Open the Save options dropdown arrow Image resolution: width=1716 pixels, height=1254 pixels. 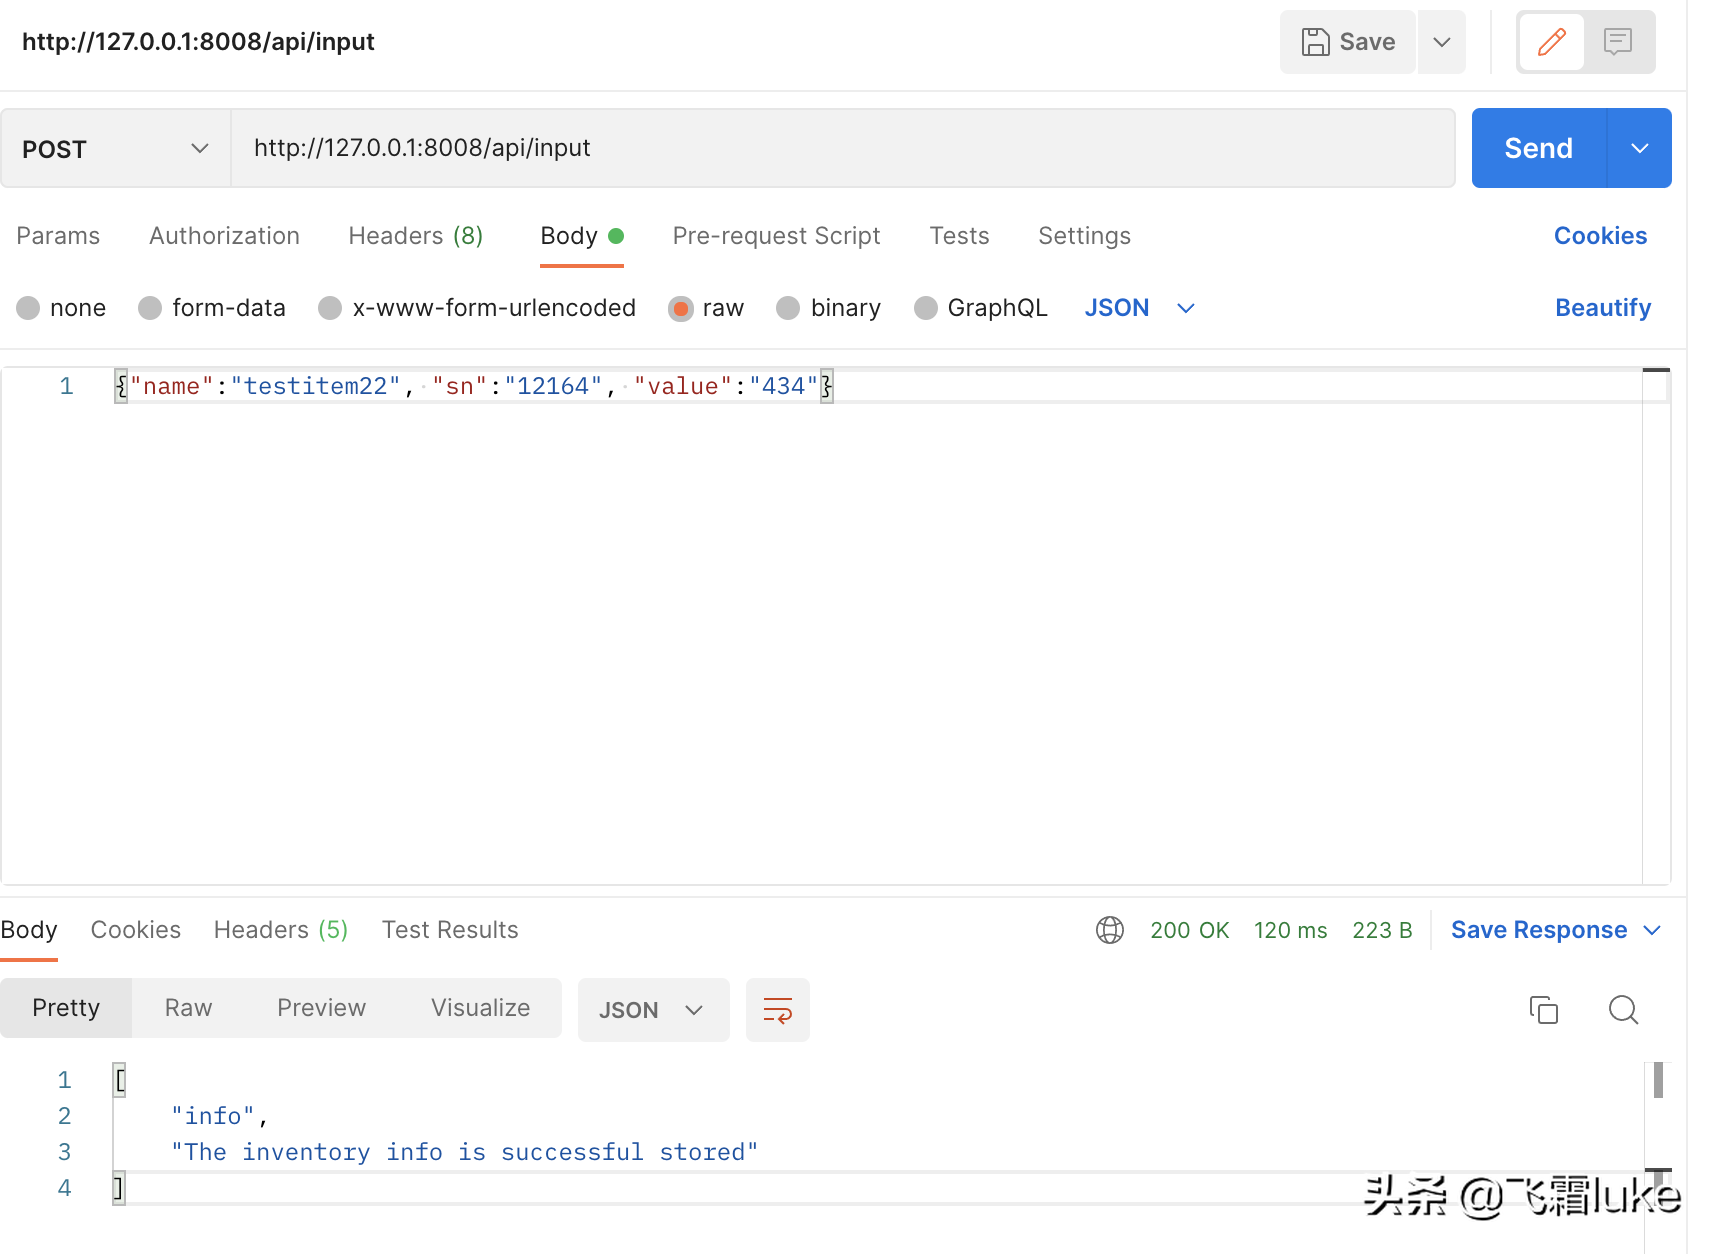[x=1442, y=42]
